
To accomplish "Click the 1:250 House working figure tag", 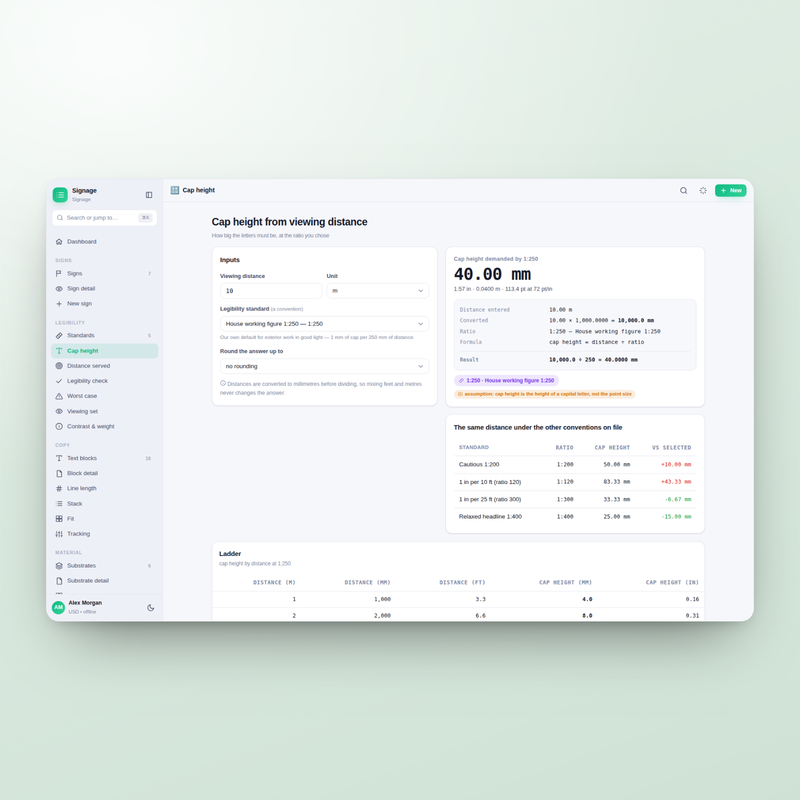I will pyautogui.click(x=506, y=381).
